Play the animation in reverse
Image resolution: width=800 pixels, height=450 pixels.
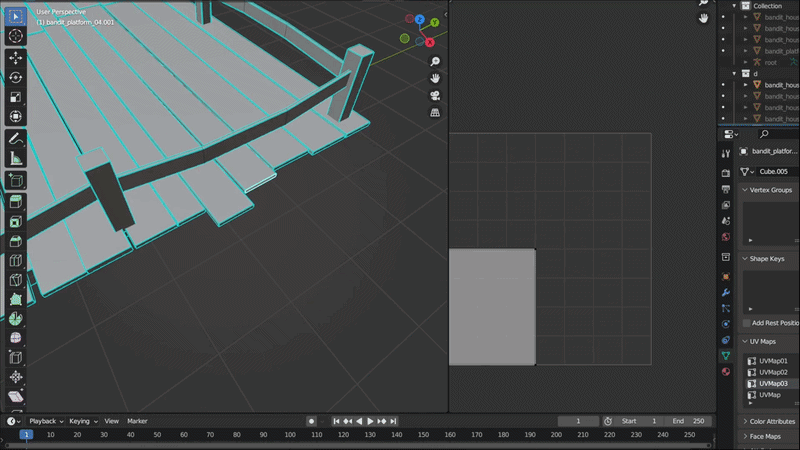click(359, 421)
